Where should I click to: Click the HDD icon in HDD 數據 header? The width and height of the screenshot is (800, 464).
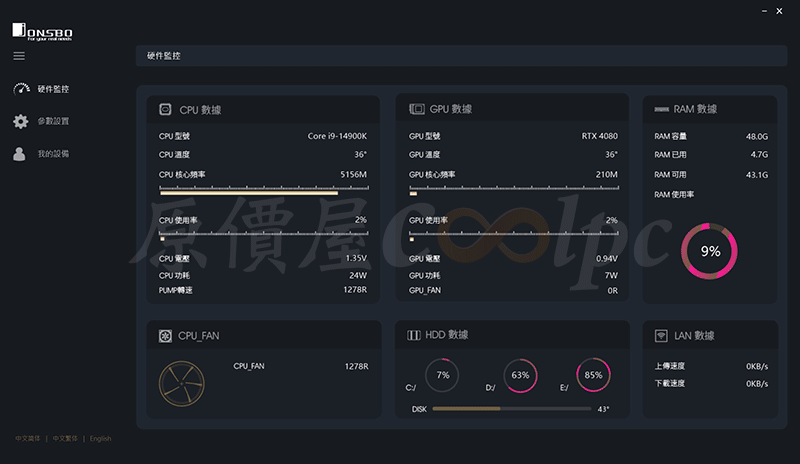pyautogui.click(x=413, y=336)
